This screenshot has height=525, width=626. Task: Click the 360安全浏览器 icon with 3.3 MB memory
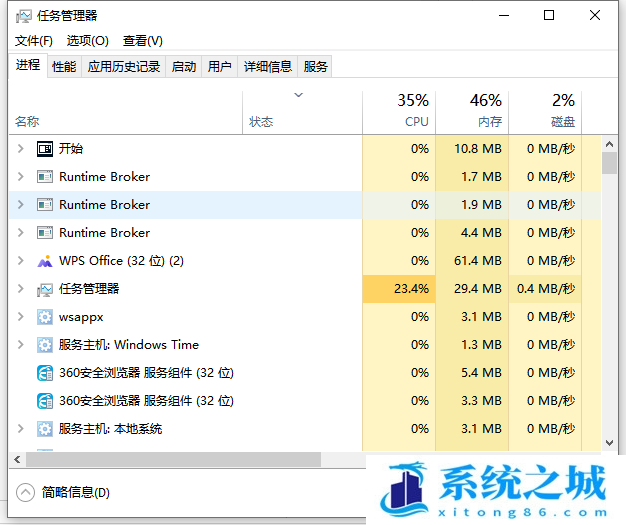(45, 401)
